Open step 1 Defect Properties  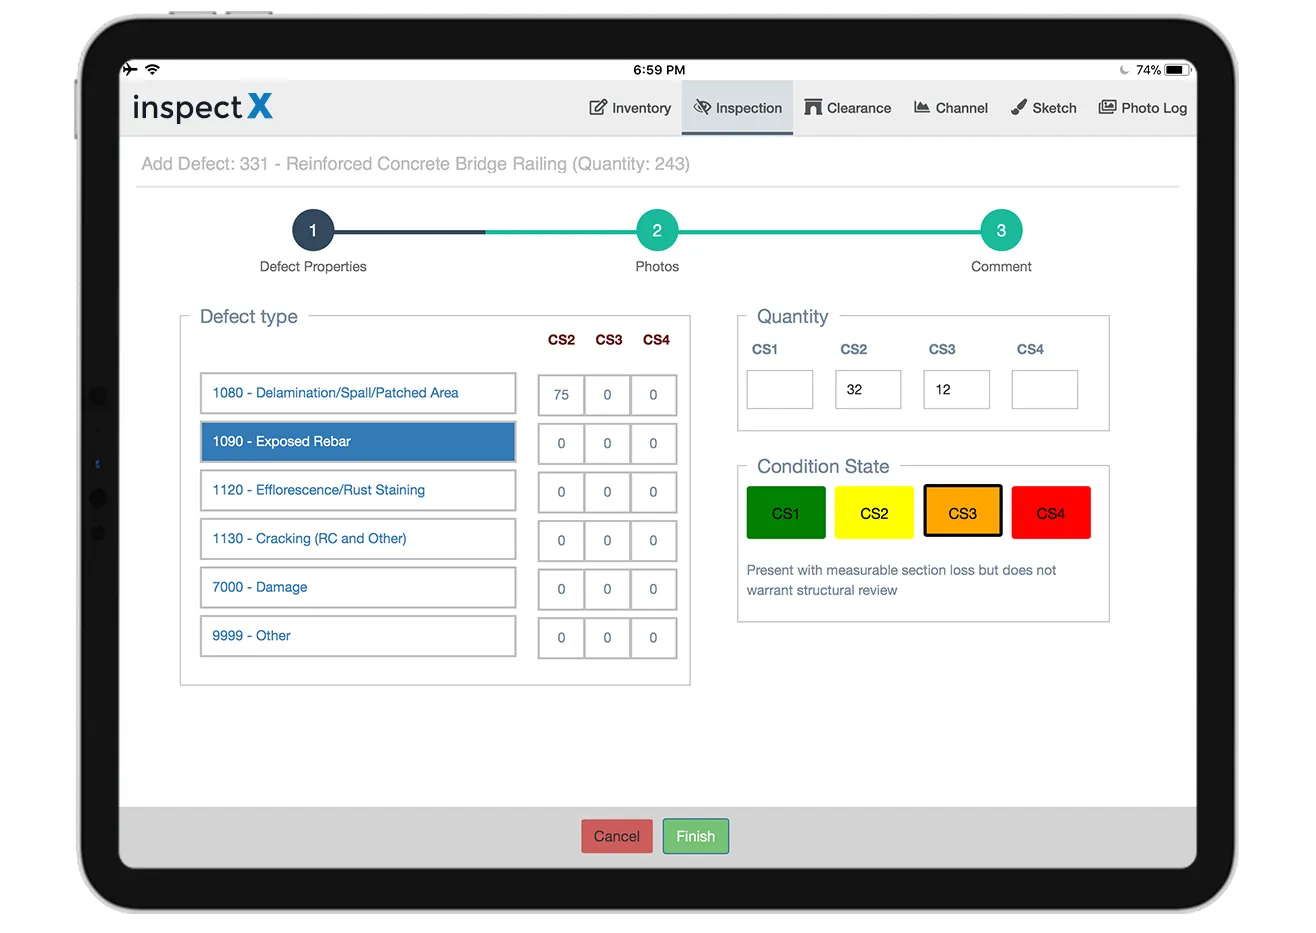(x=313, y=229)
